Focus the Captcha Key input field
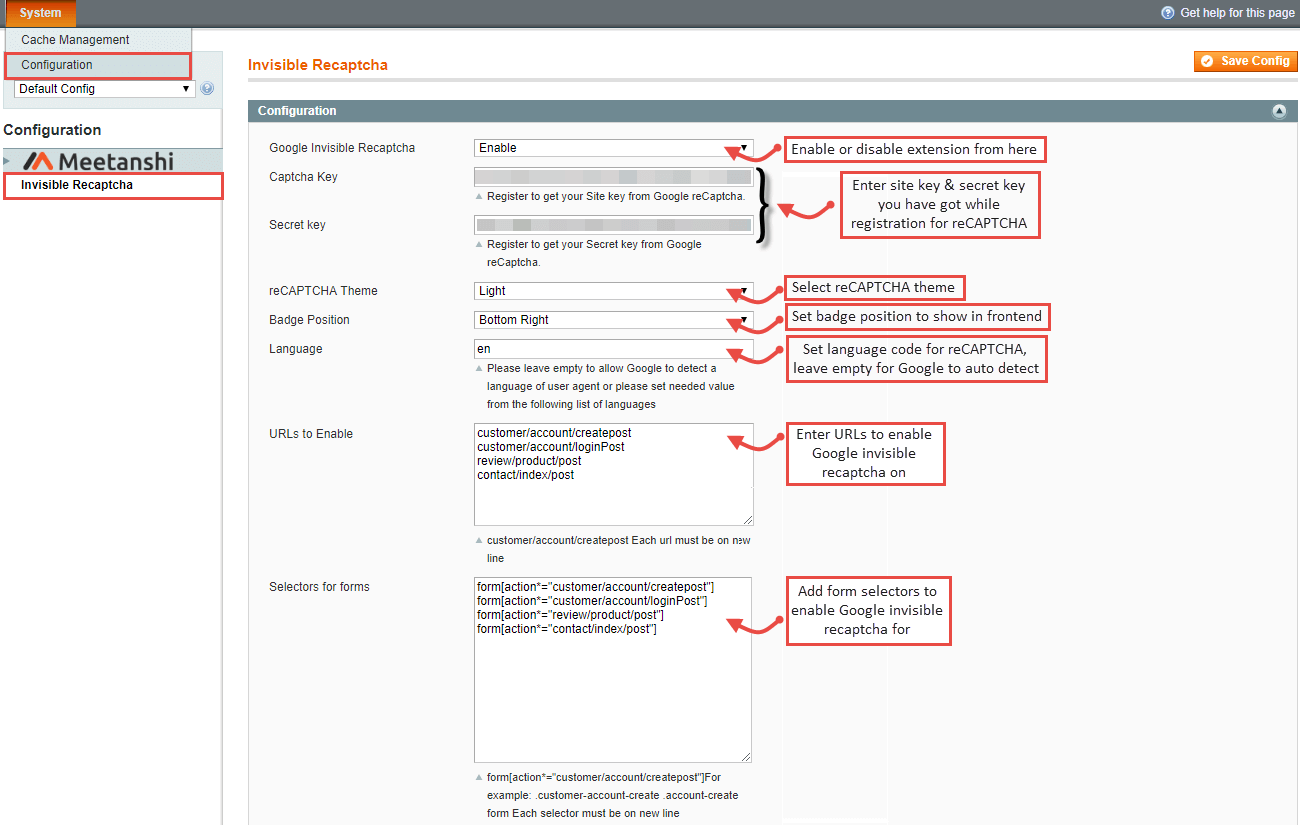The image size is (1300, 825). click(614, 177)
